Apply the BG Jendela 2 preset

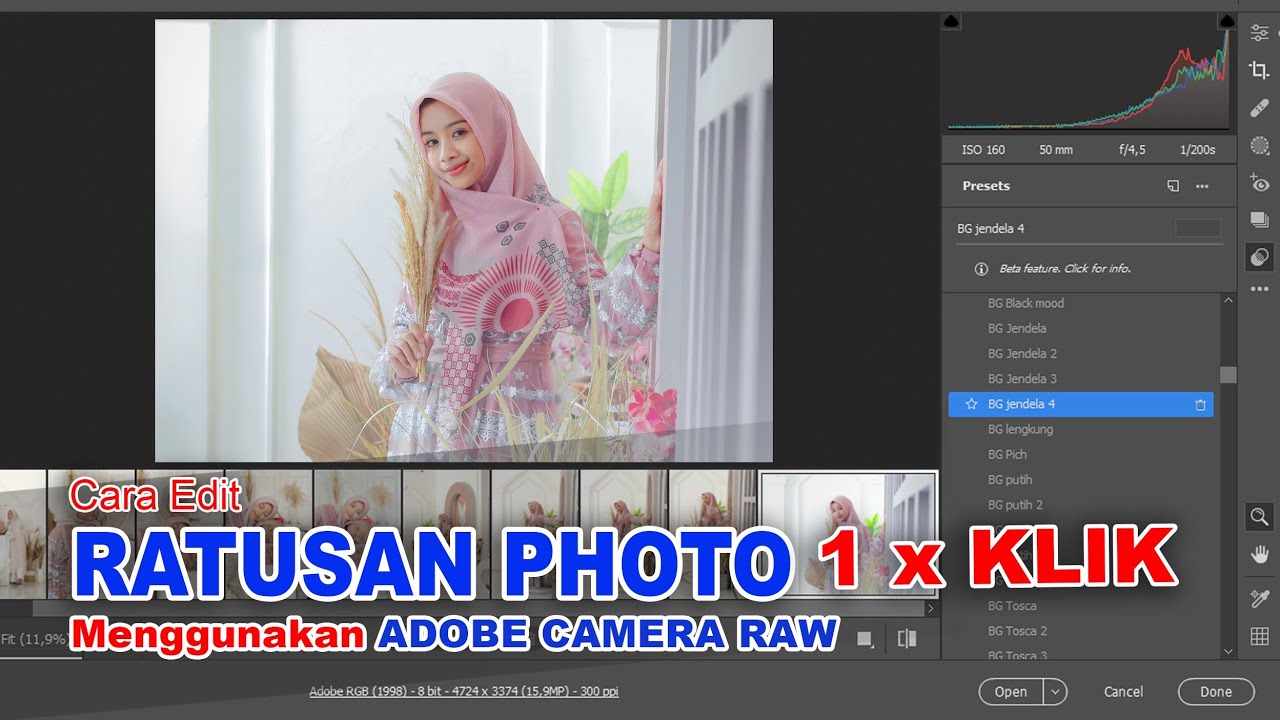1022,353
